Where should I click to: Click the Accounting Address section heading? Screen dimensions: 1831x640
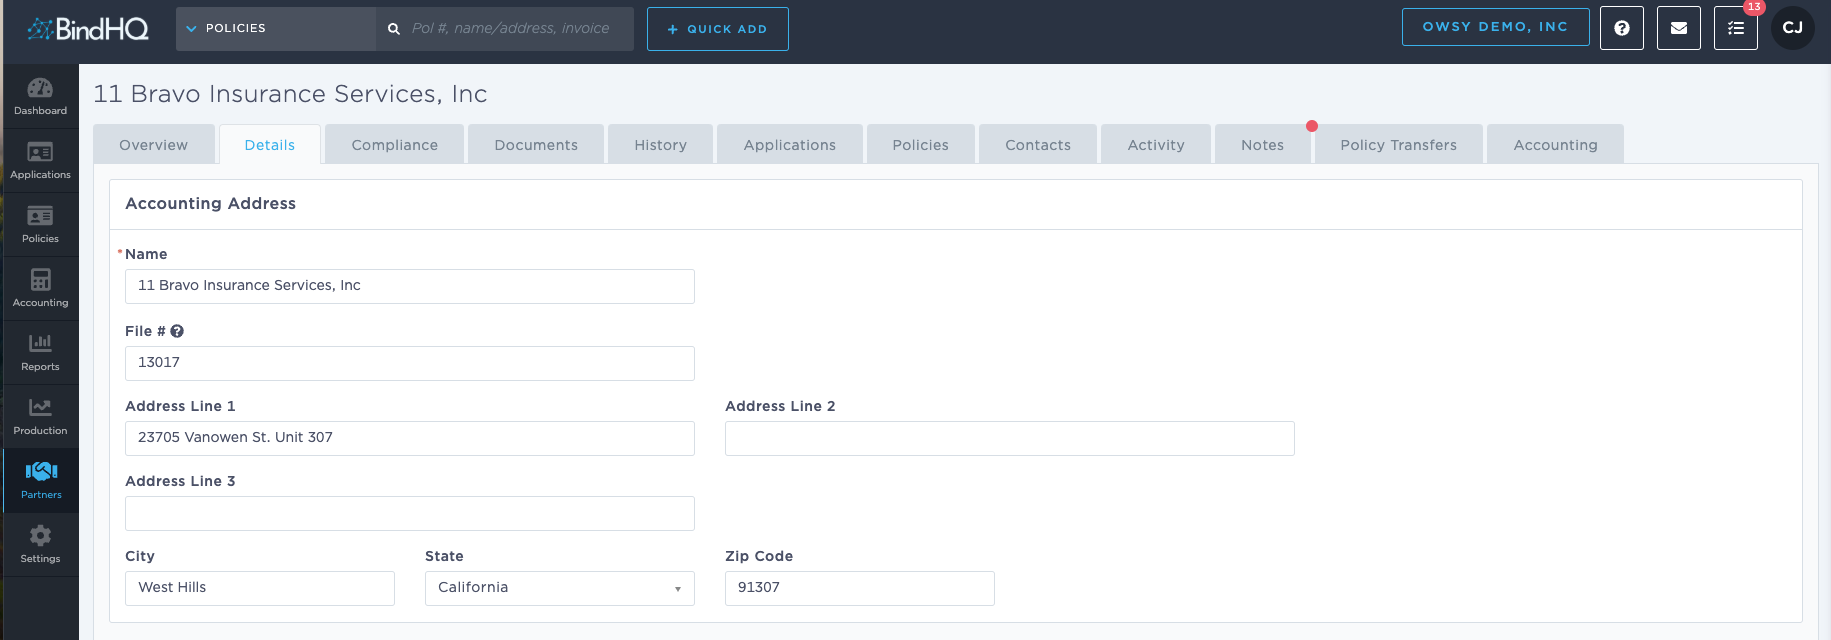[x=211, y=203]
